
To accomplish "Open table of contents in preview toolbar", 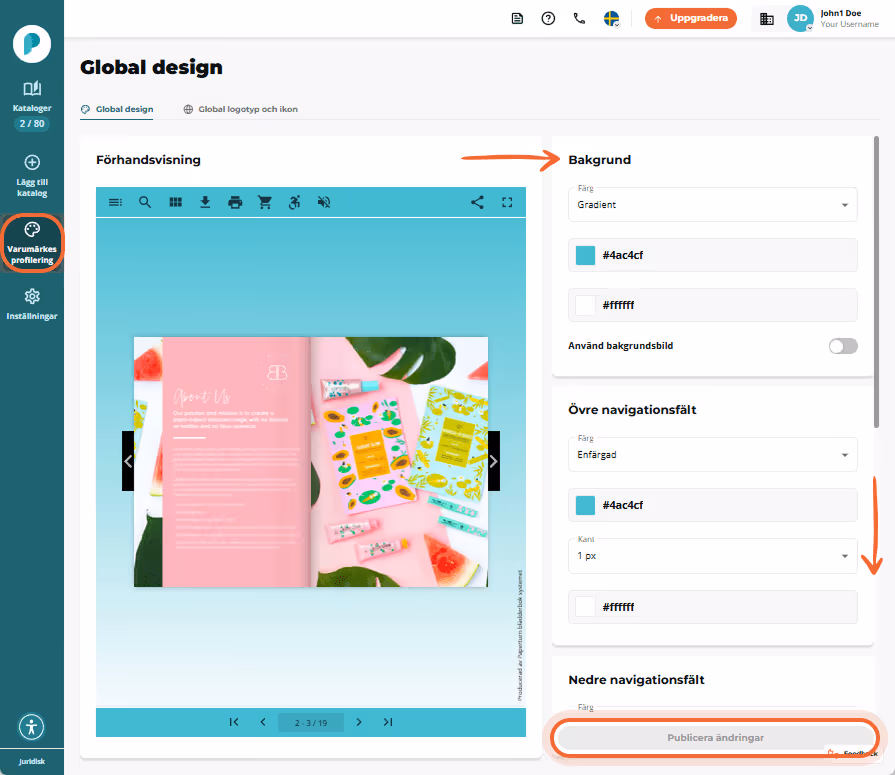I will click(x=115, y=202).
